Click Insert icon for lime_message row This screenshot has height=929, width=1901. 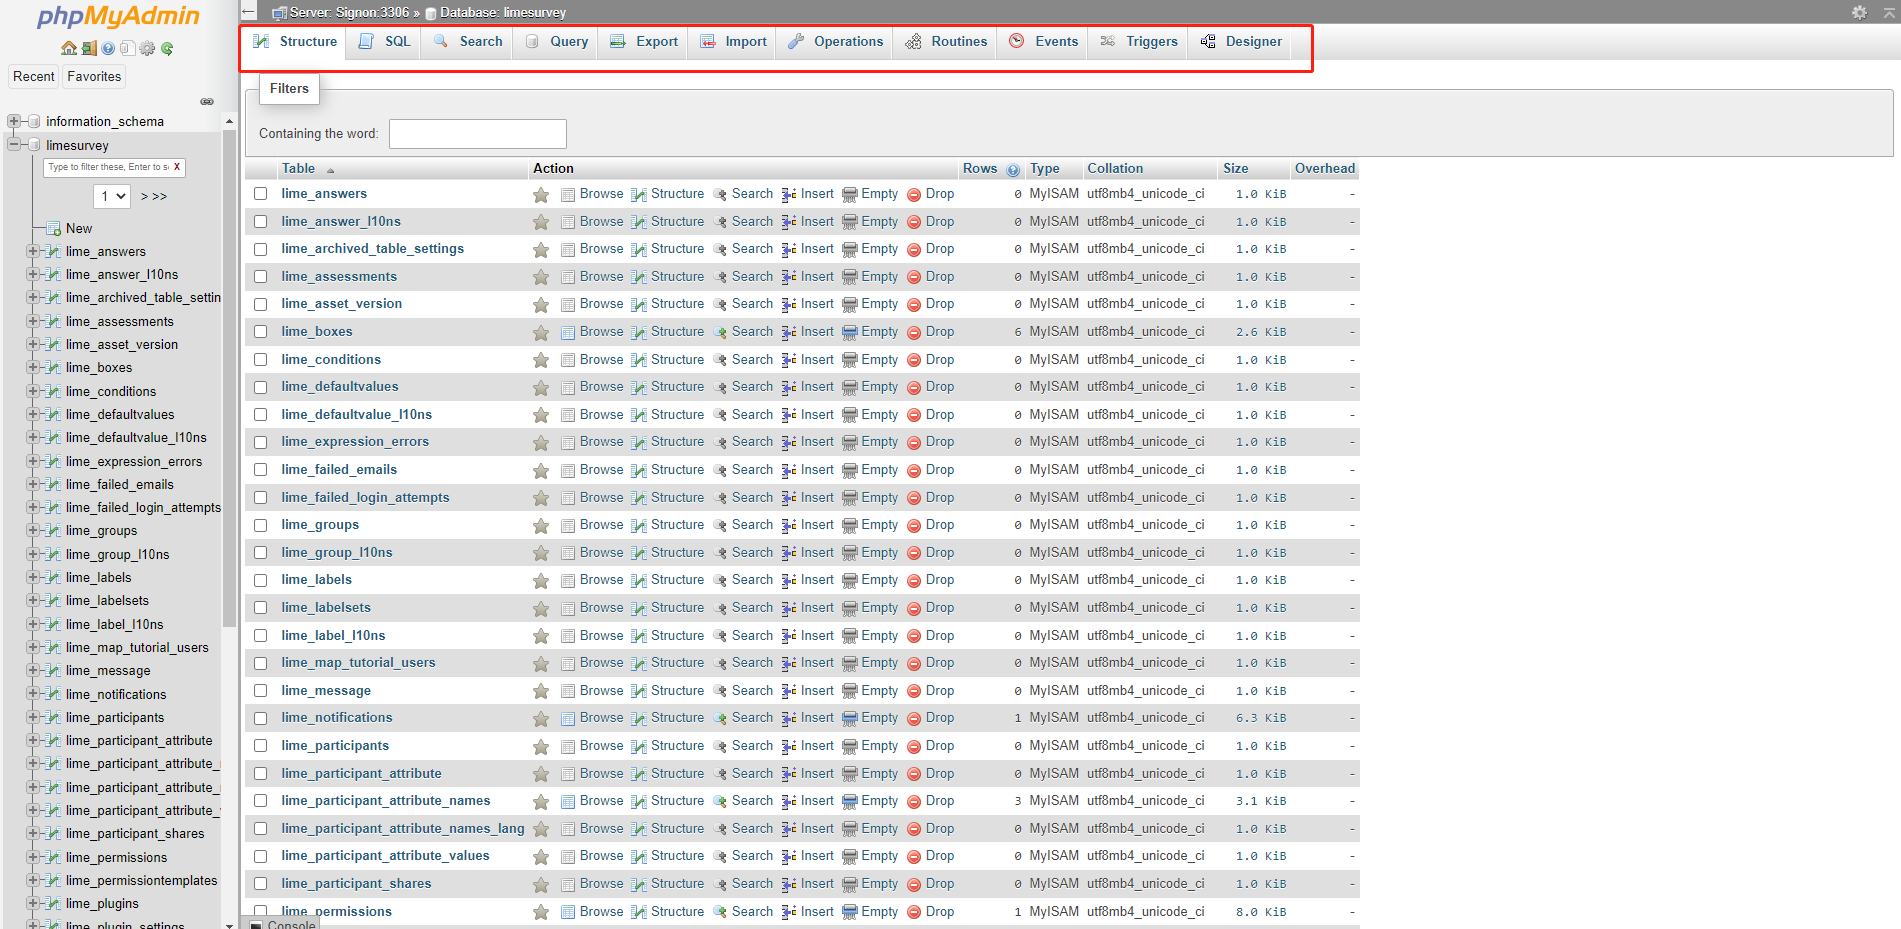[789, 691]
